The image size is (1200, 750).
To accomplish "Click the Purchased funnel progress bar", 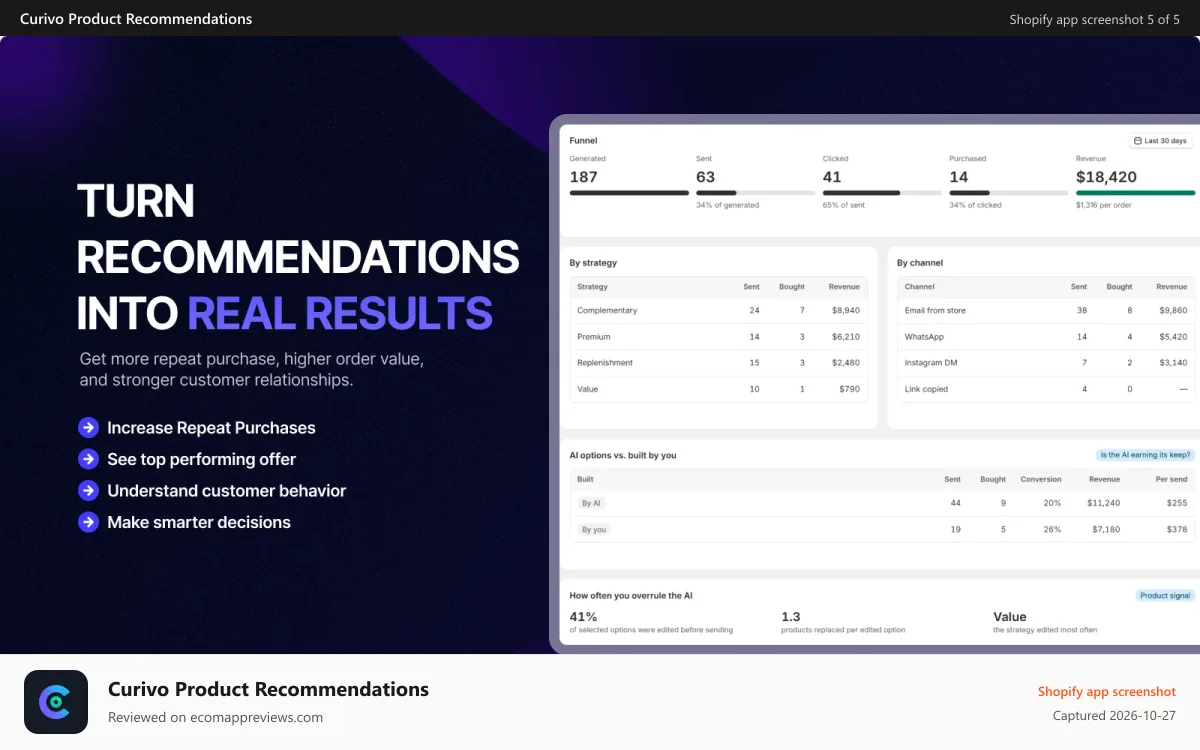I will pyautogui.click(x=1008, y=192).
